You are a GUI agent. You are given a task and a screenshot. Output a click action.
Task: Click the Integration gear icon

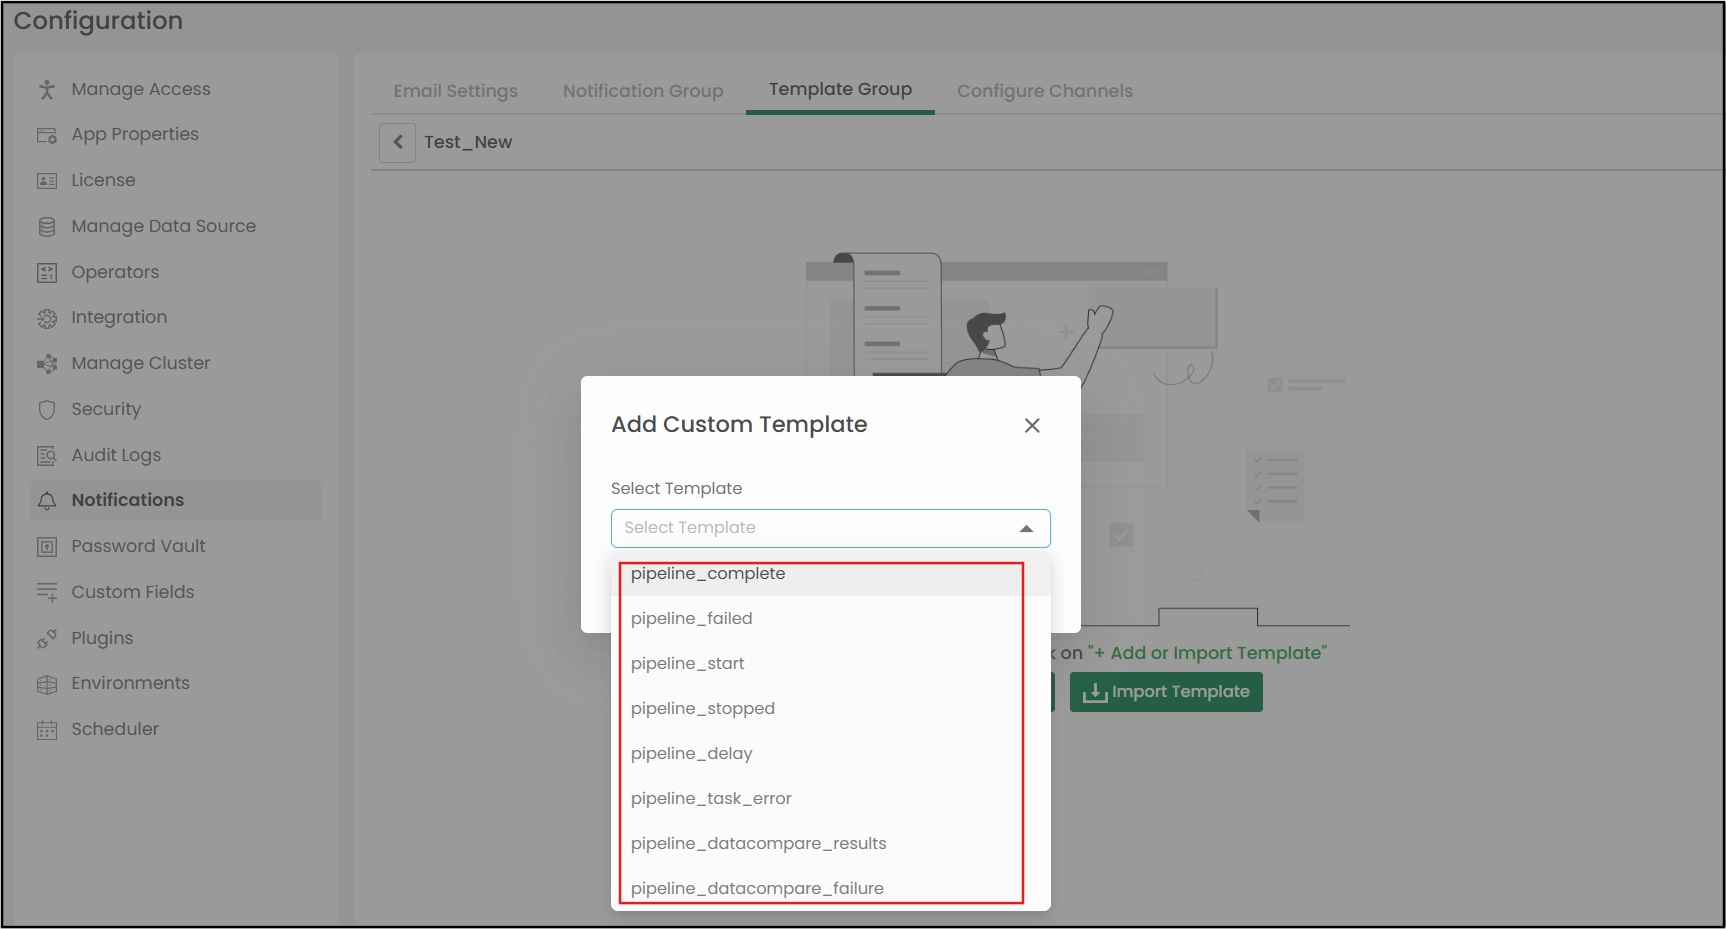coord(47,318)
